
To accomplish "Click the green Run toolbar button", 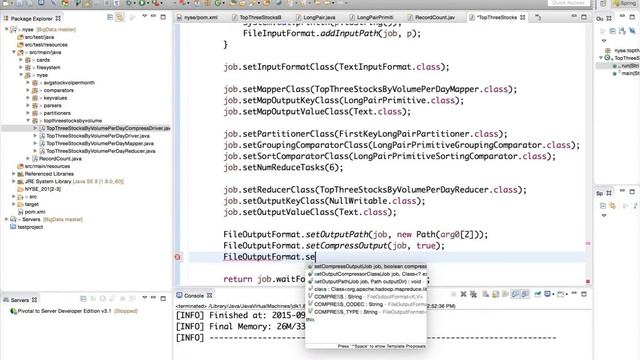I will (x=142, y=3).
